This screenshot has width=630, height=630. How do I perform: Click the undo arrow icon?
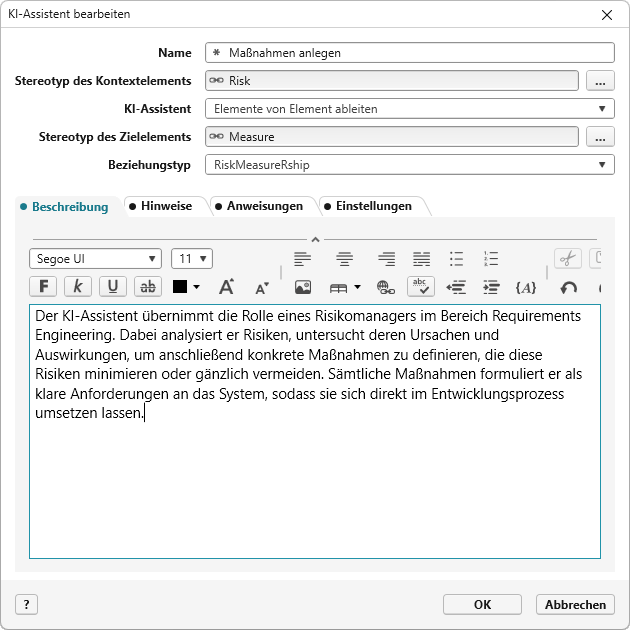coord(568,287)
